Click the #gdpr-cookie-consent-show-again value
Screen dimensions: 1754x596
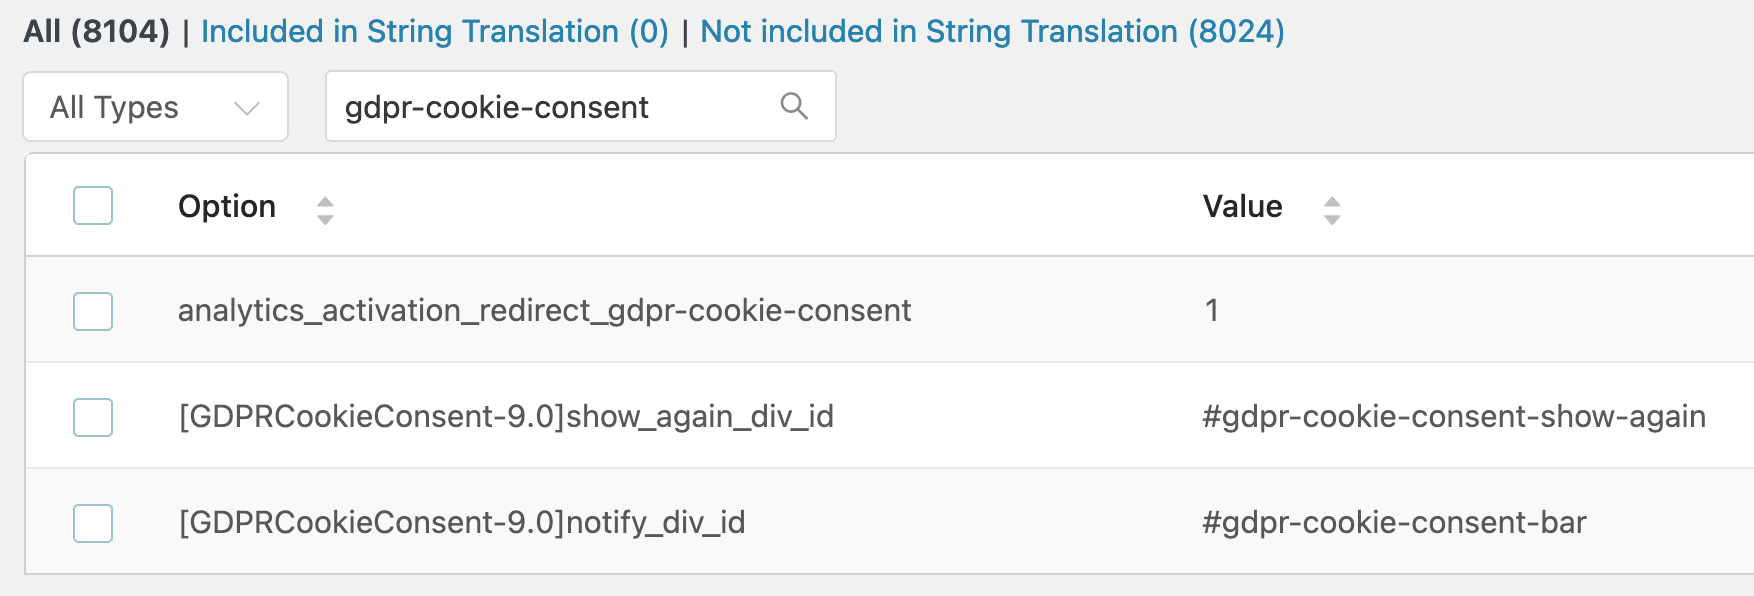pos(1454,417)
